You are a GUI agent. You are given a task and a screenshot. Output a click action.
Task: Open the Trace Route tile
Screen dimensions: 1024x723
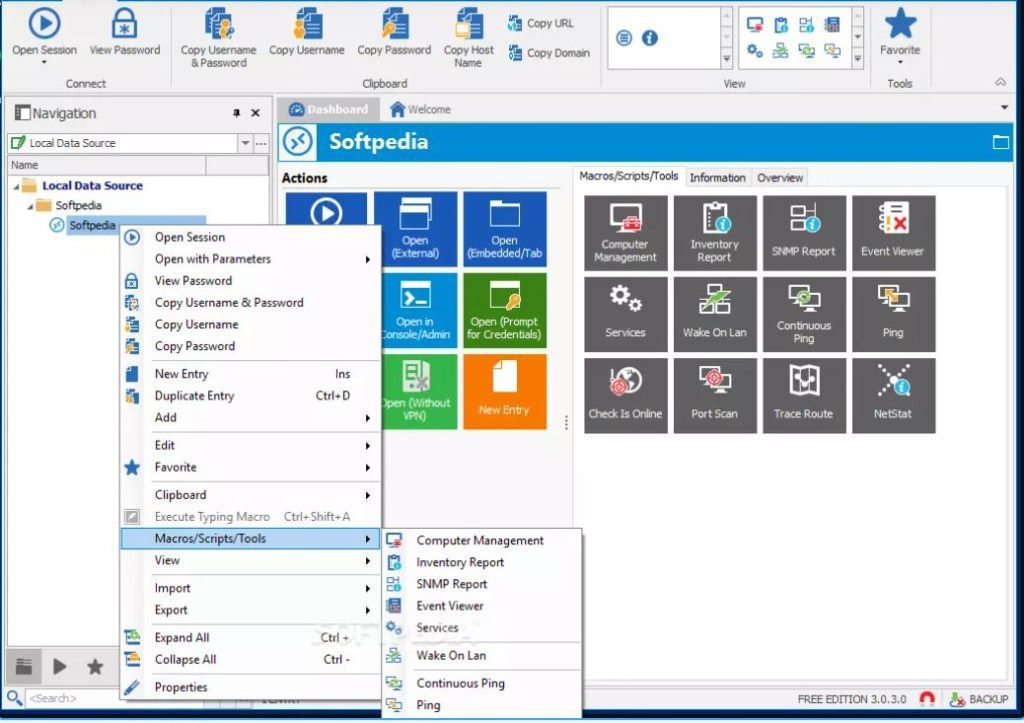pos(803,395)
